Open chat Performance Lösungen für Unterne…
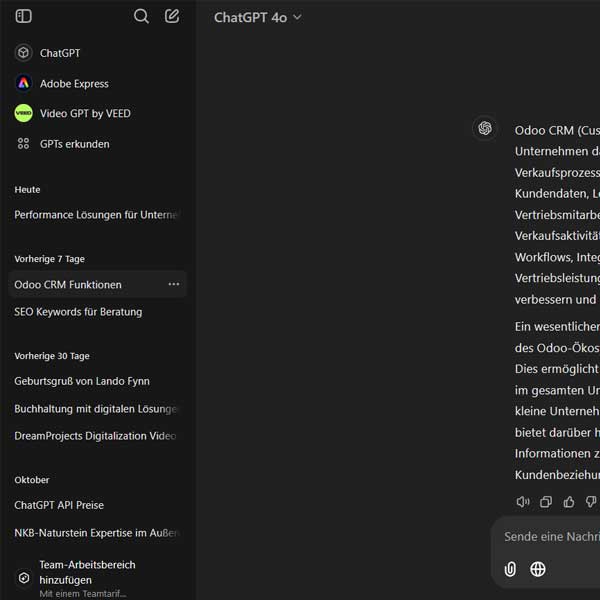The image size is (600, 600). (98, 215)
